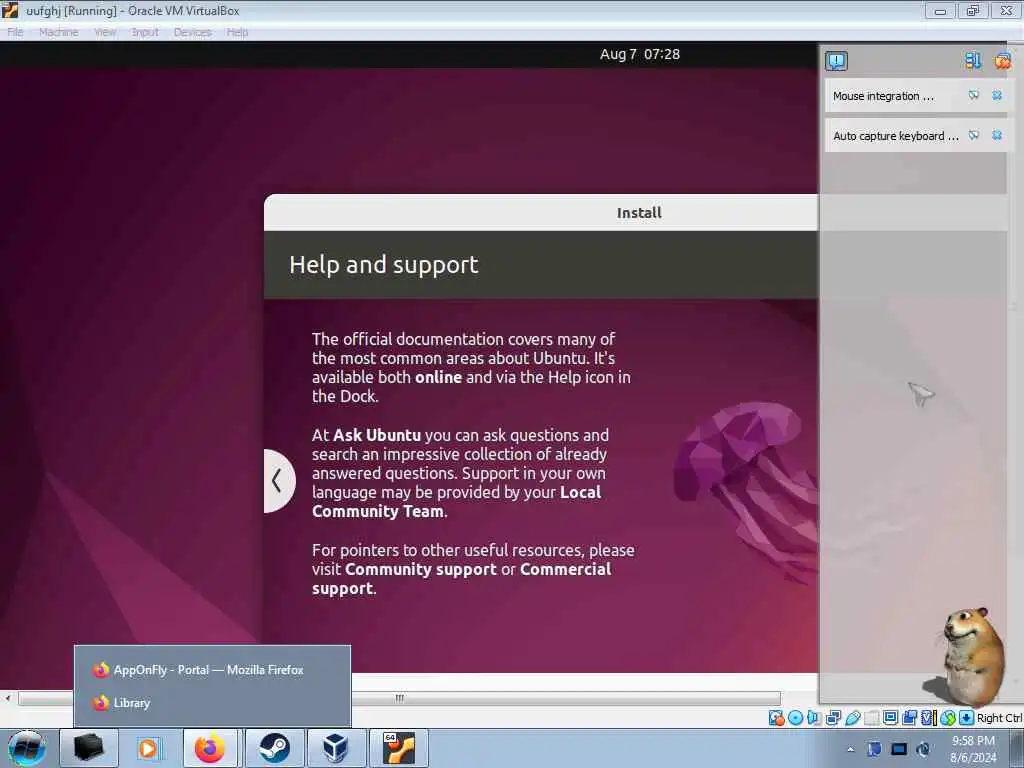Open the File menu in VirtualBox

point(15,32)
